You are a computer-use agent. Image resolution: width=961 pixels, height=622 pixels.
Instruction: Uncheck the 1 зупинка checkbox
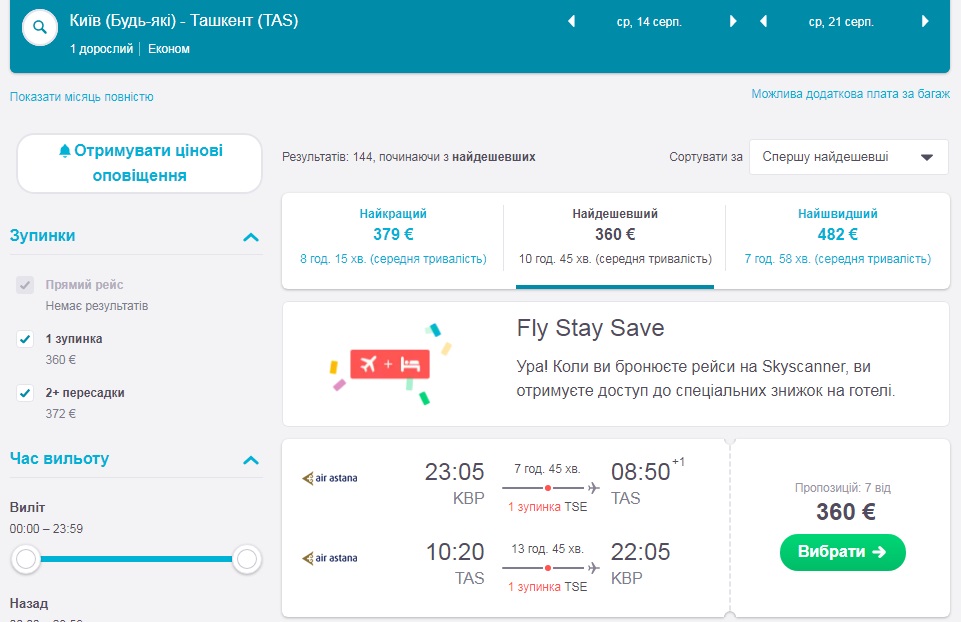[x=26, y=339]
